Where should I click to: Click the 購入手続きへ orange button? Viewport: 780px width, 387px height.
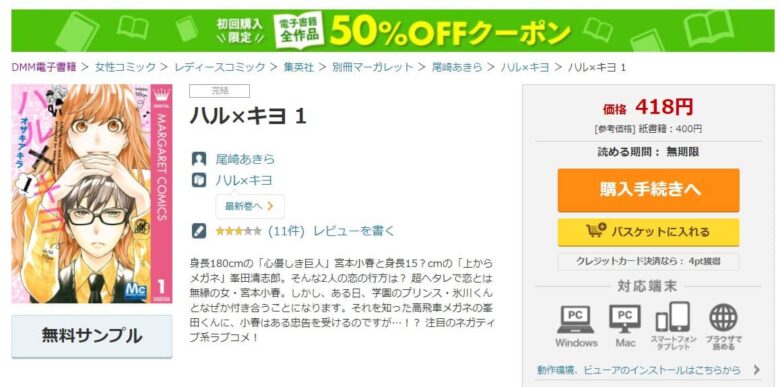[648, 190]
